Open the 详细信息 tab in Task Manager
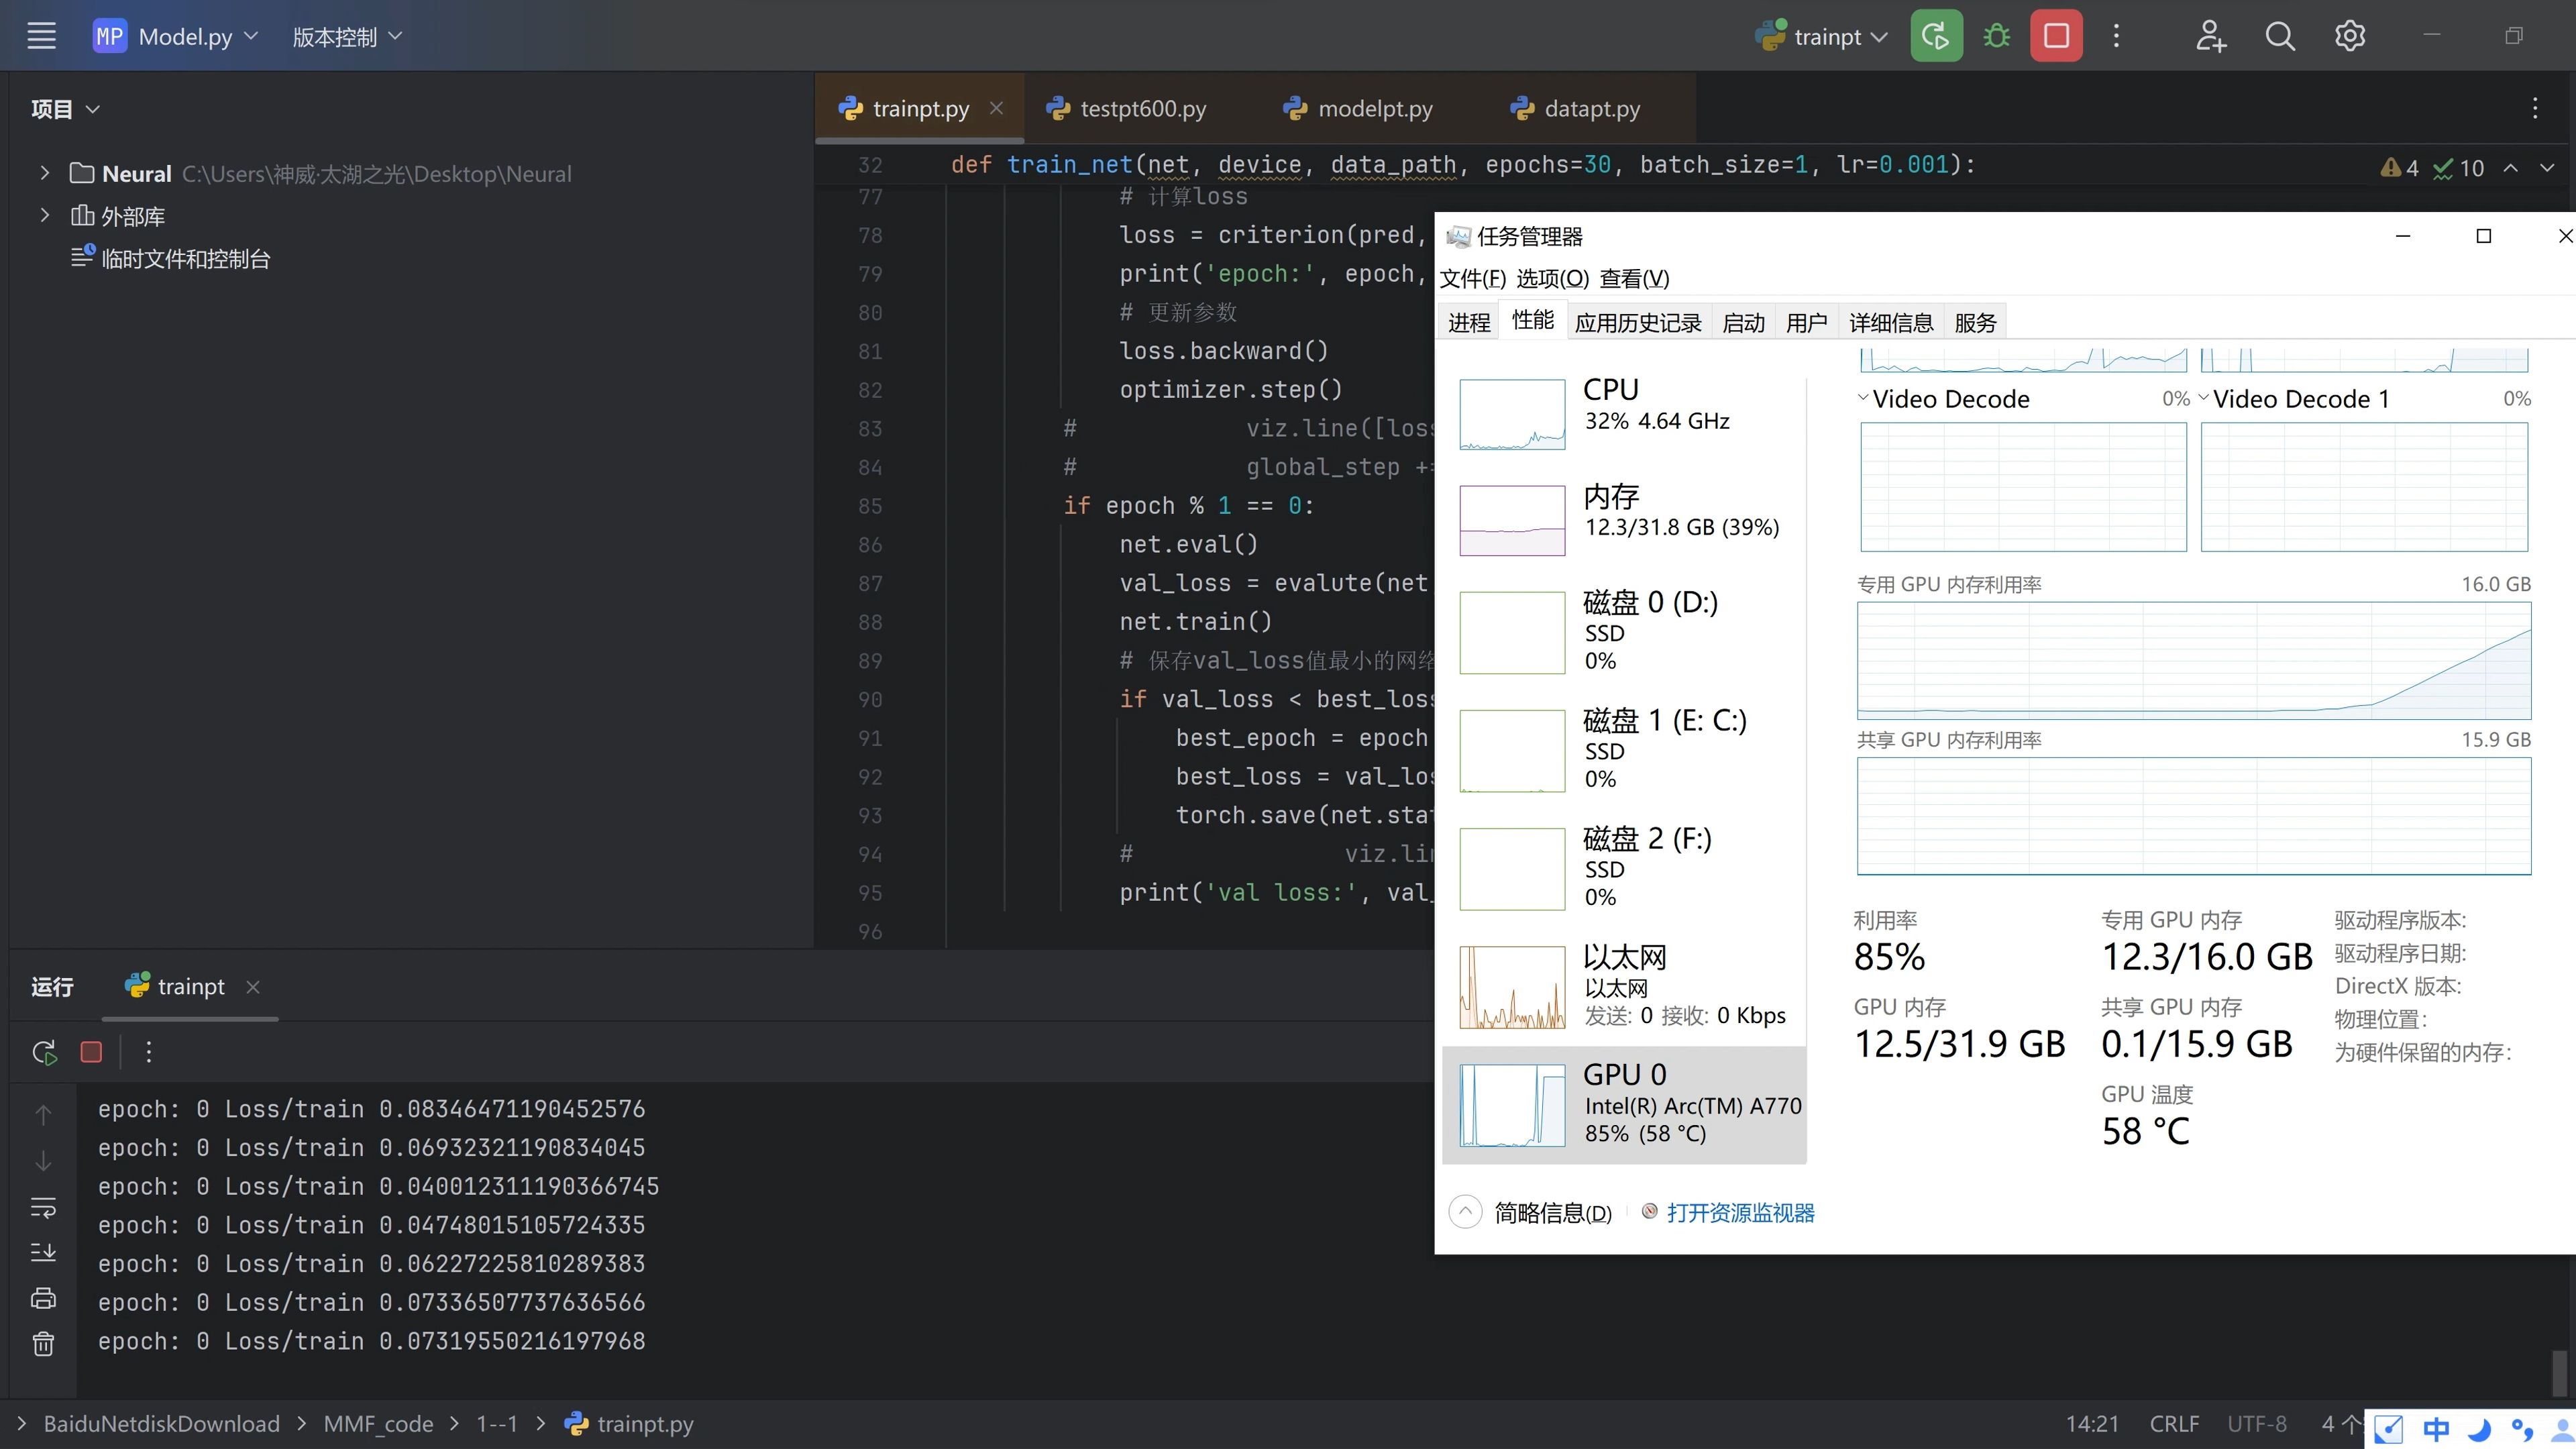Image resolution: width=2576 pixels, height=1449 pixels. pos(1890,322)
